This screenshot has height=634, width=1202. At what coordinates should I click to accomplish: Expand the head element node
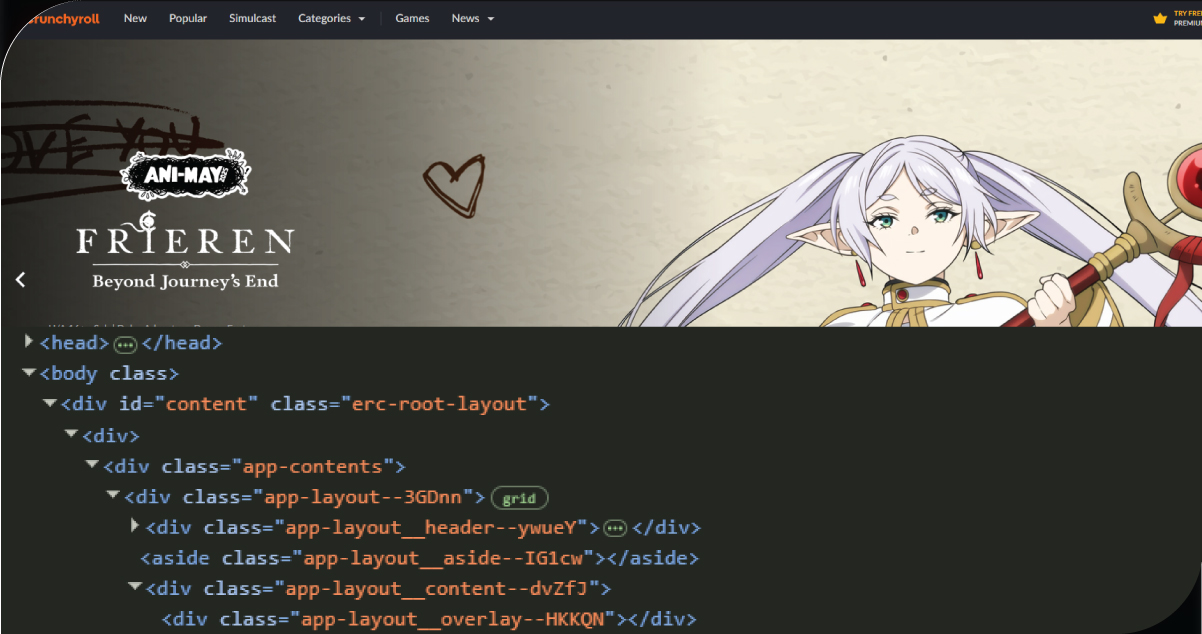click(29, 342)
